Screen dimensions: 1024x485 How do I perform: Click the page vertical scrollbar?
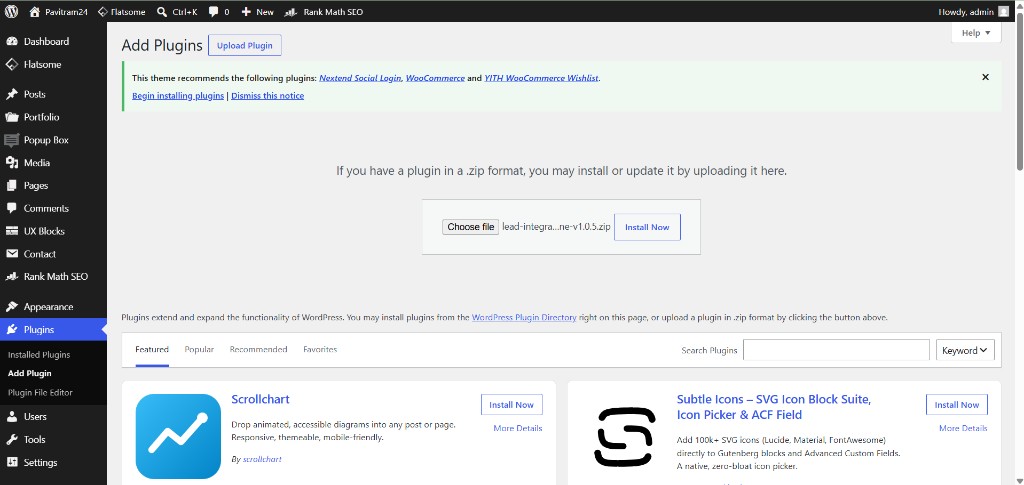(x=1019, y=91)
